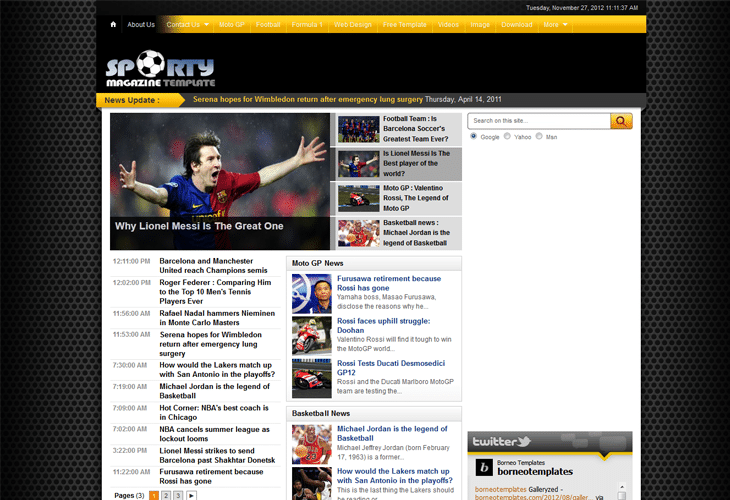Open the Football menu item
Screen dimensions: 730x500
point(268,25)
